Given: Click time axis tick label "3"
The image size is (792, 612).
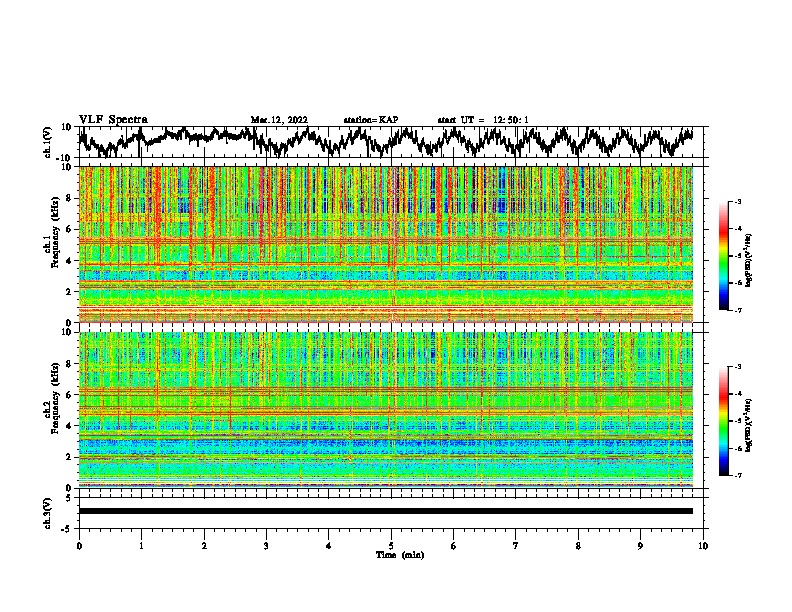Looking at the screenshot, I should click(266, 546).
